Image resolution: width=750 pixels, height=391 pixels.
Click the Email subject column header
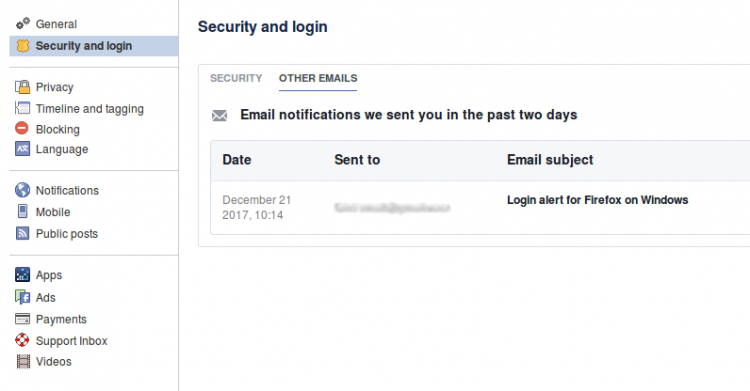(x=550, y=160)
